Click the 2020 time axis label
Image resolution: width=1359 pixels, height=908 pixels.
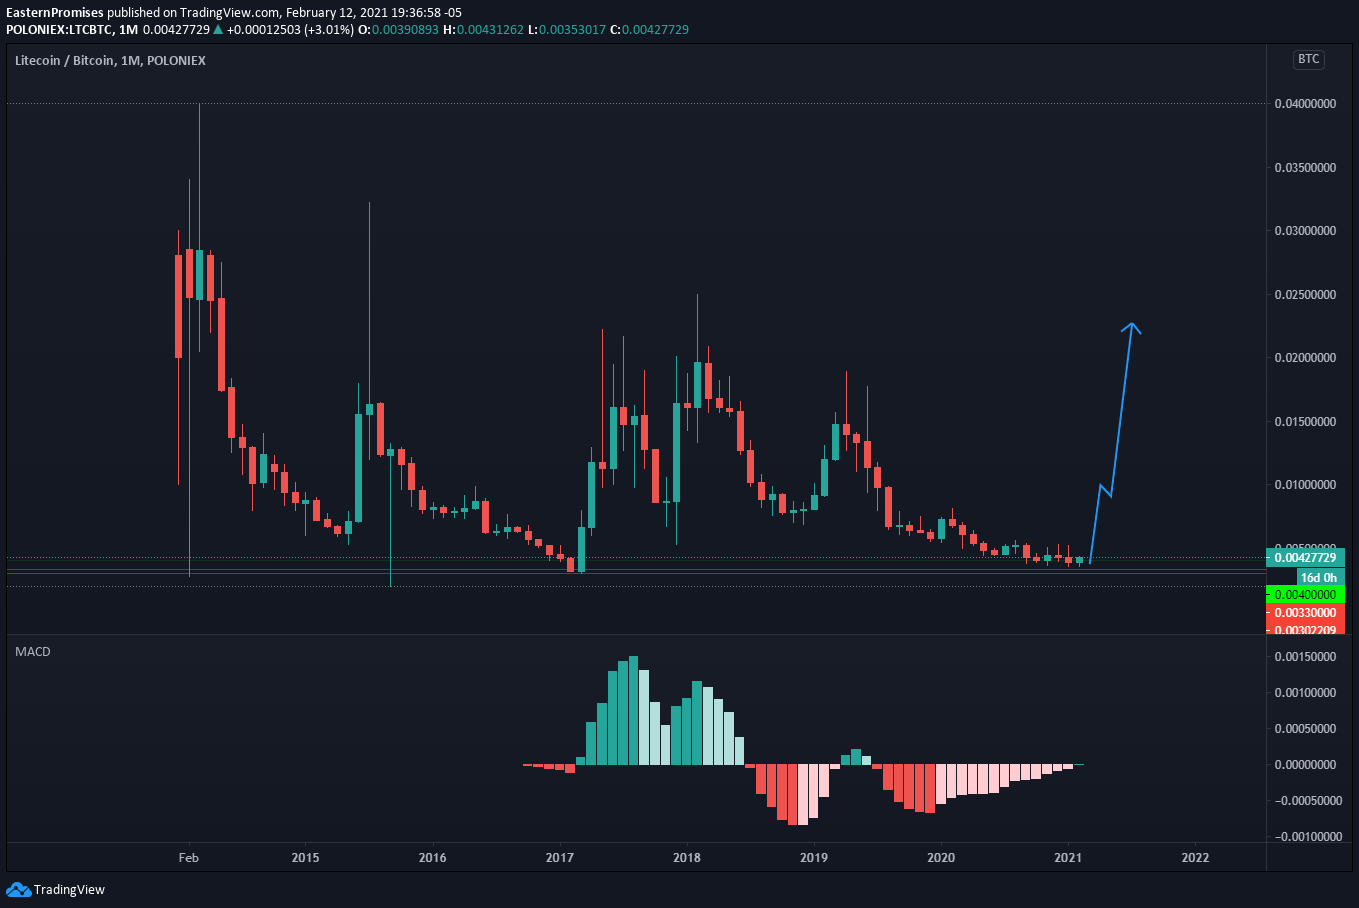941,858
